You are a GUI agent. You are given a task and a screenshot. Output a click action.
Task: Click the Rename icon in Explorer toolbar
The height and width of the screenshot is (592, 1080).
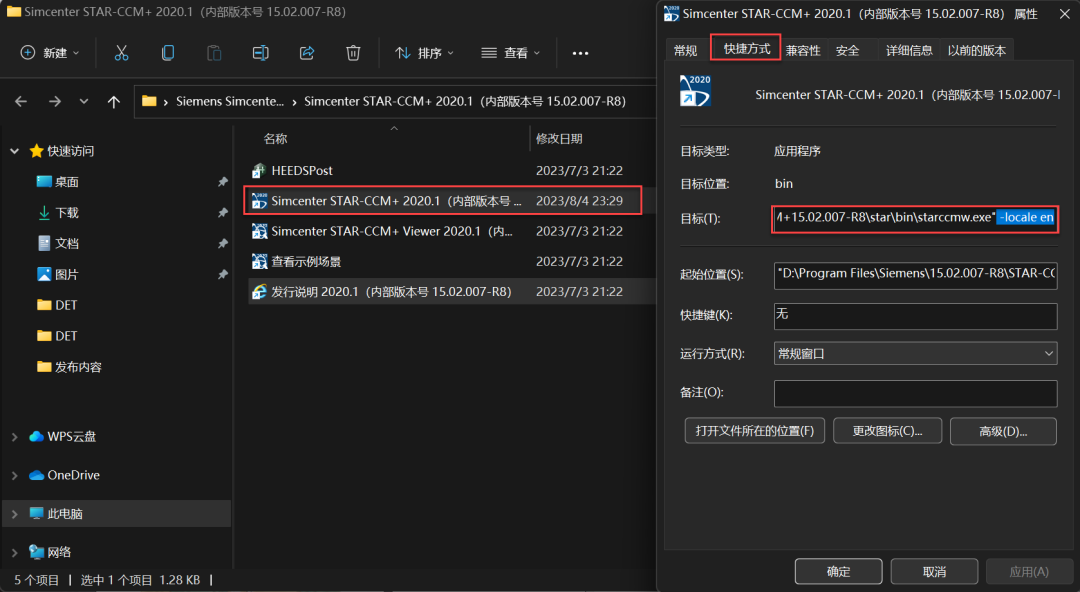(260, 53)
